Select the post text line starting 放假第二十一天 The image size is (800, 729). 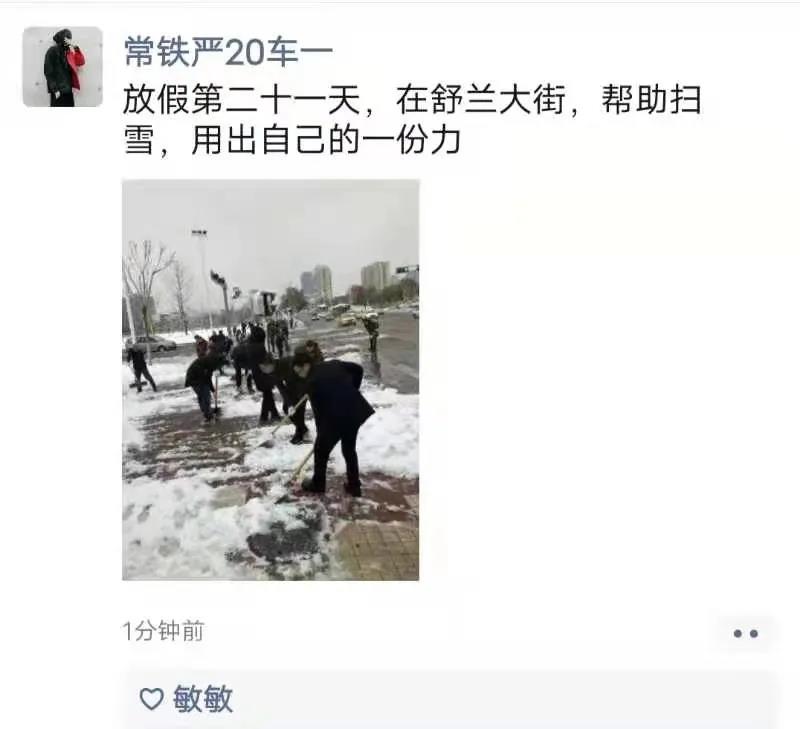[412, 99]
